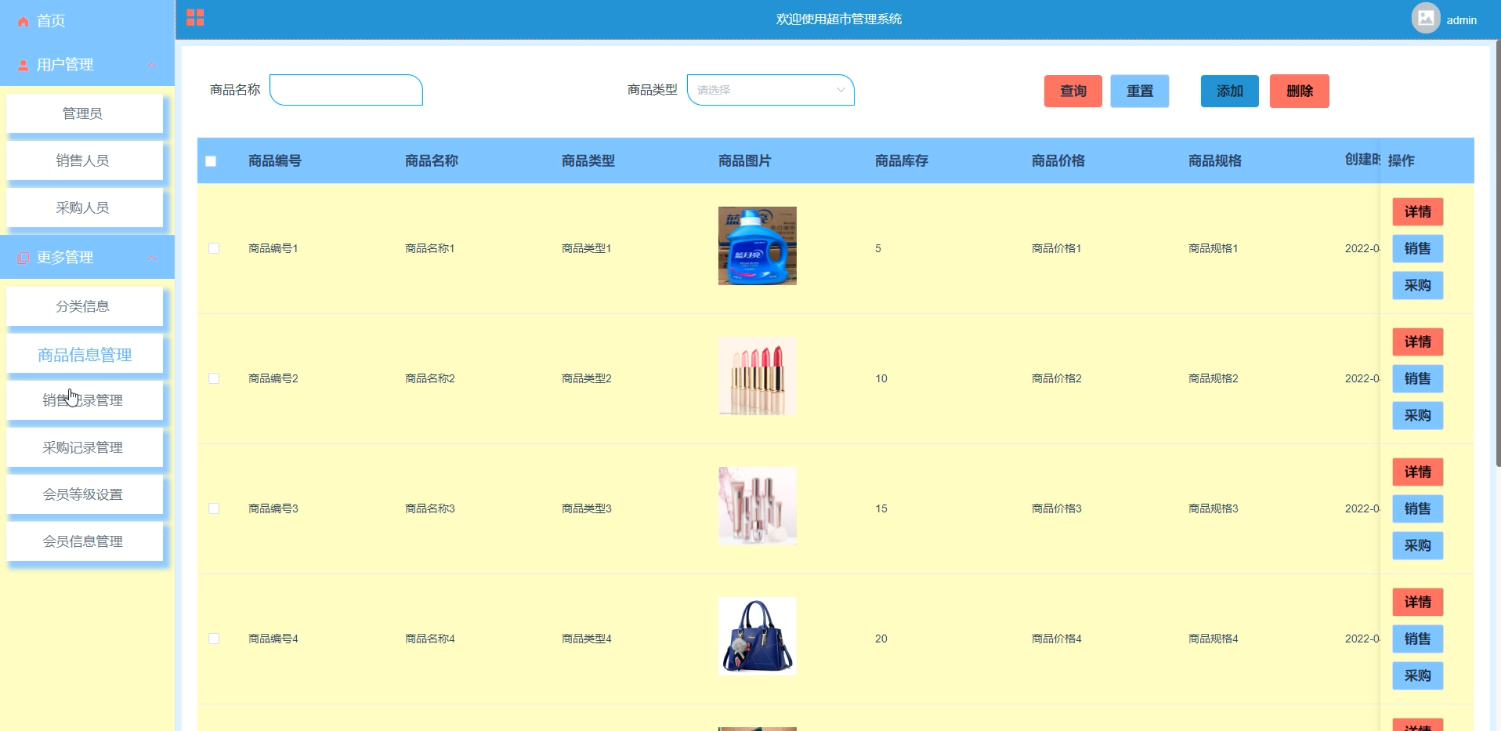This screenshot has width=1501, height=731.
Task: Click the admin username text
Action: (1462, 20)
